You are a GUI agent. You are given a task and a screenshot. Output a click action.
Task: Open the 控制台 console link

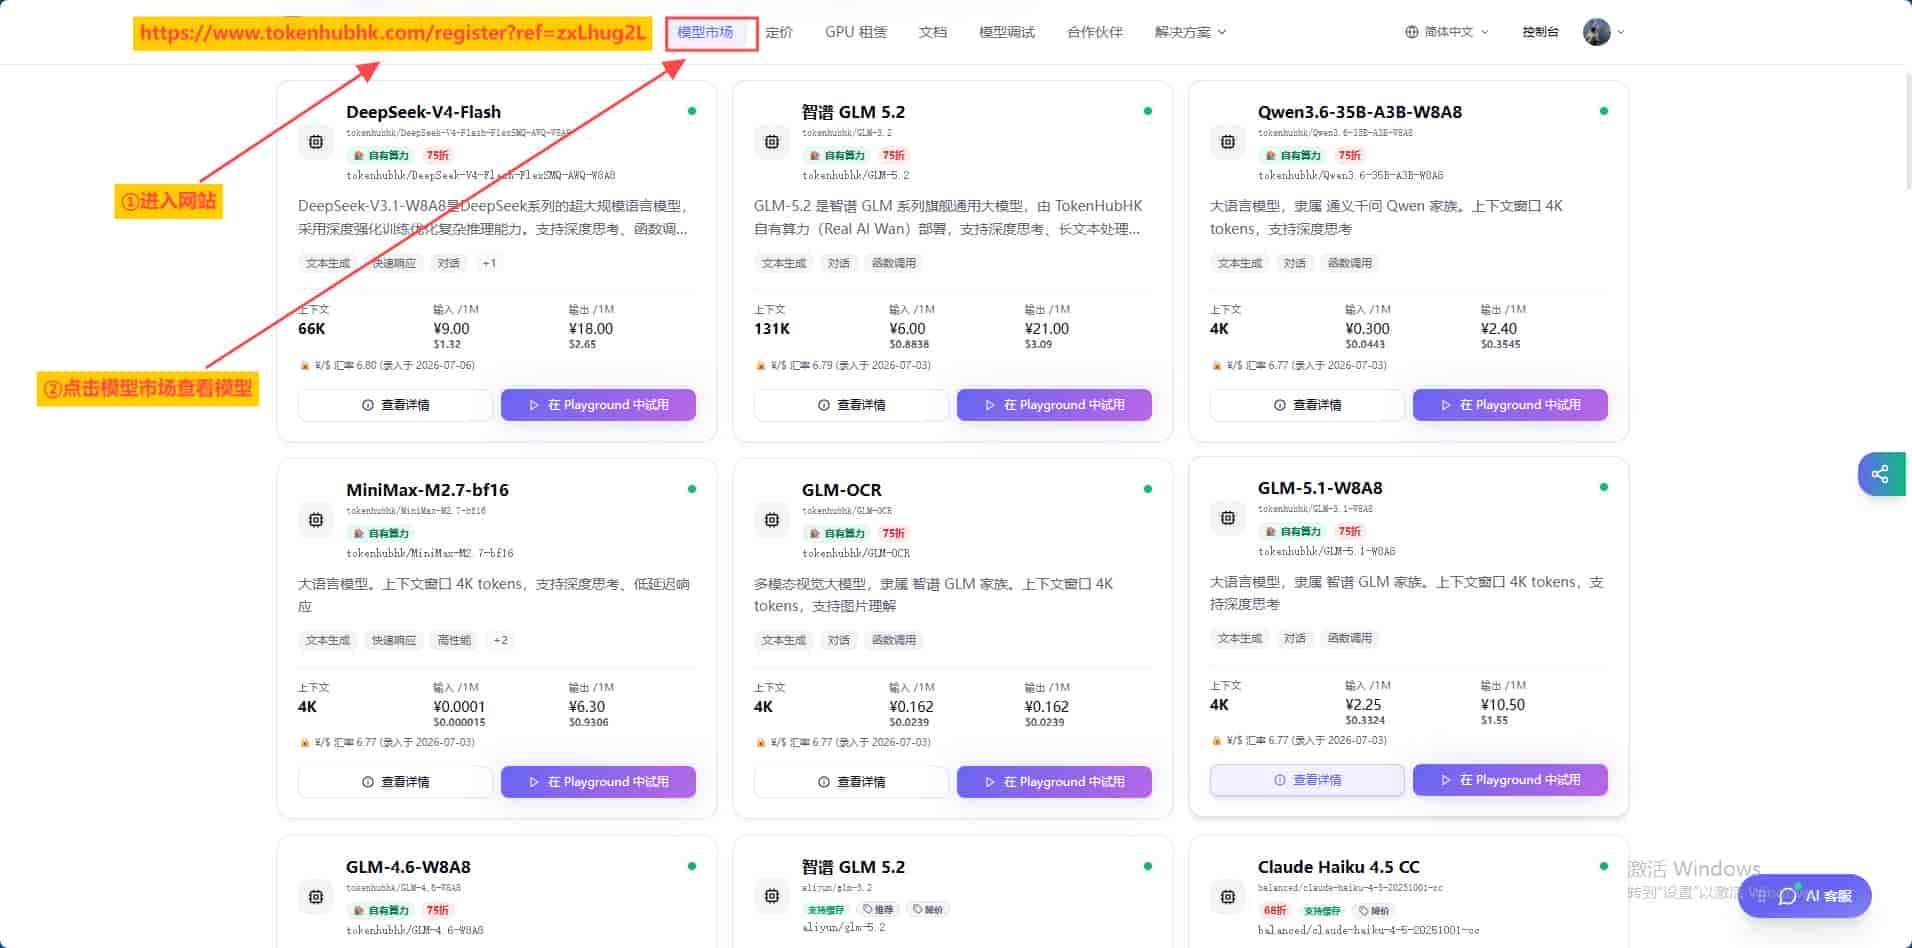(x=1540, y=32)
